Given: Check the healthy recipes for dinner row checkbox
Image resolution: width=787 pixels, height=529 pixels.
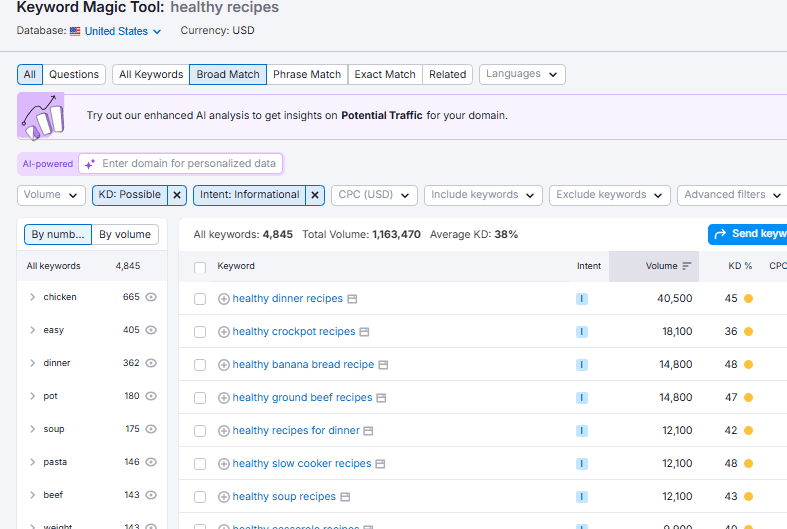Looking at the screenshot, I should [x=200, y=431].
